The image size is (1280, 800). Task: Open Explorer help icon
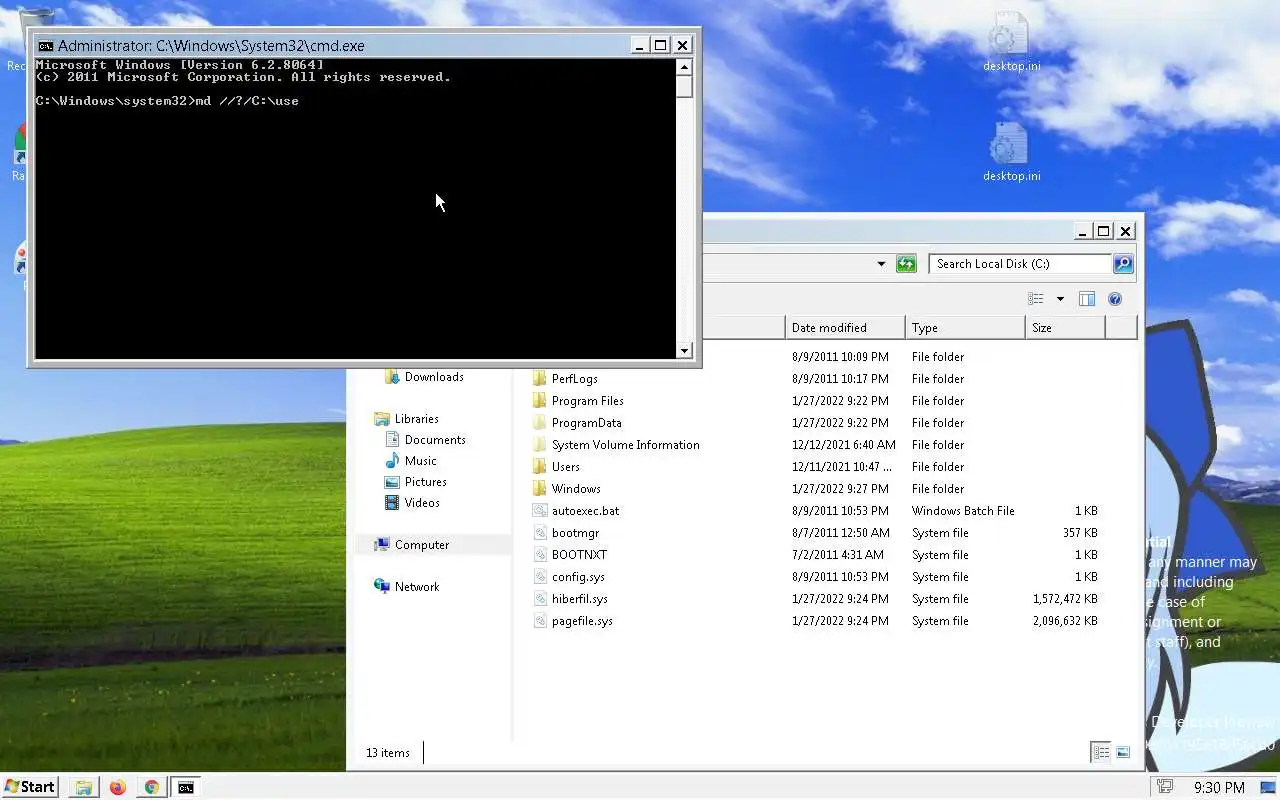click(1115, 299)
